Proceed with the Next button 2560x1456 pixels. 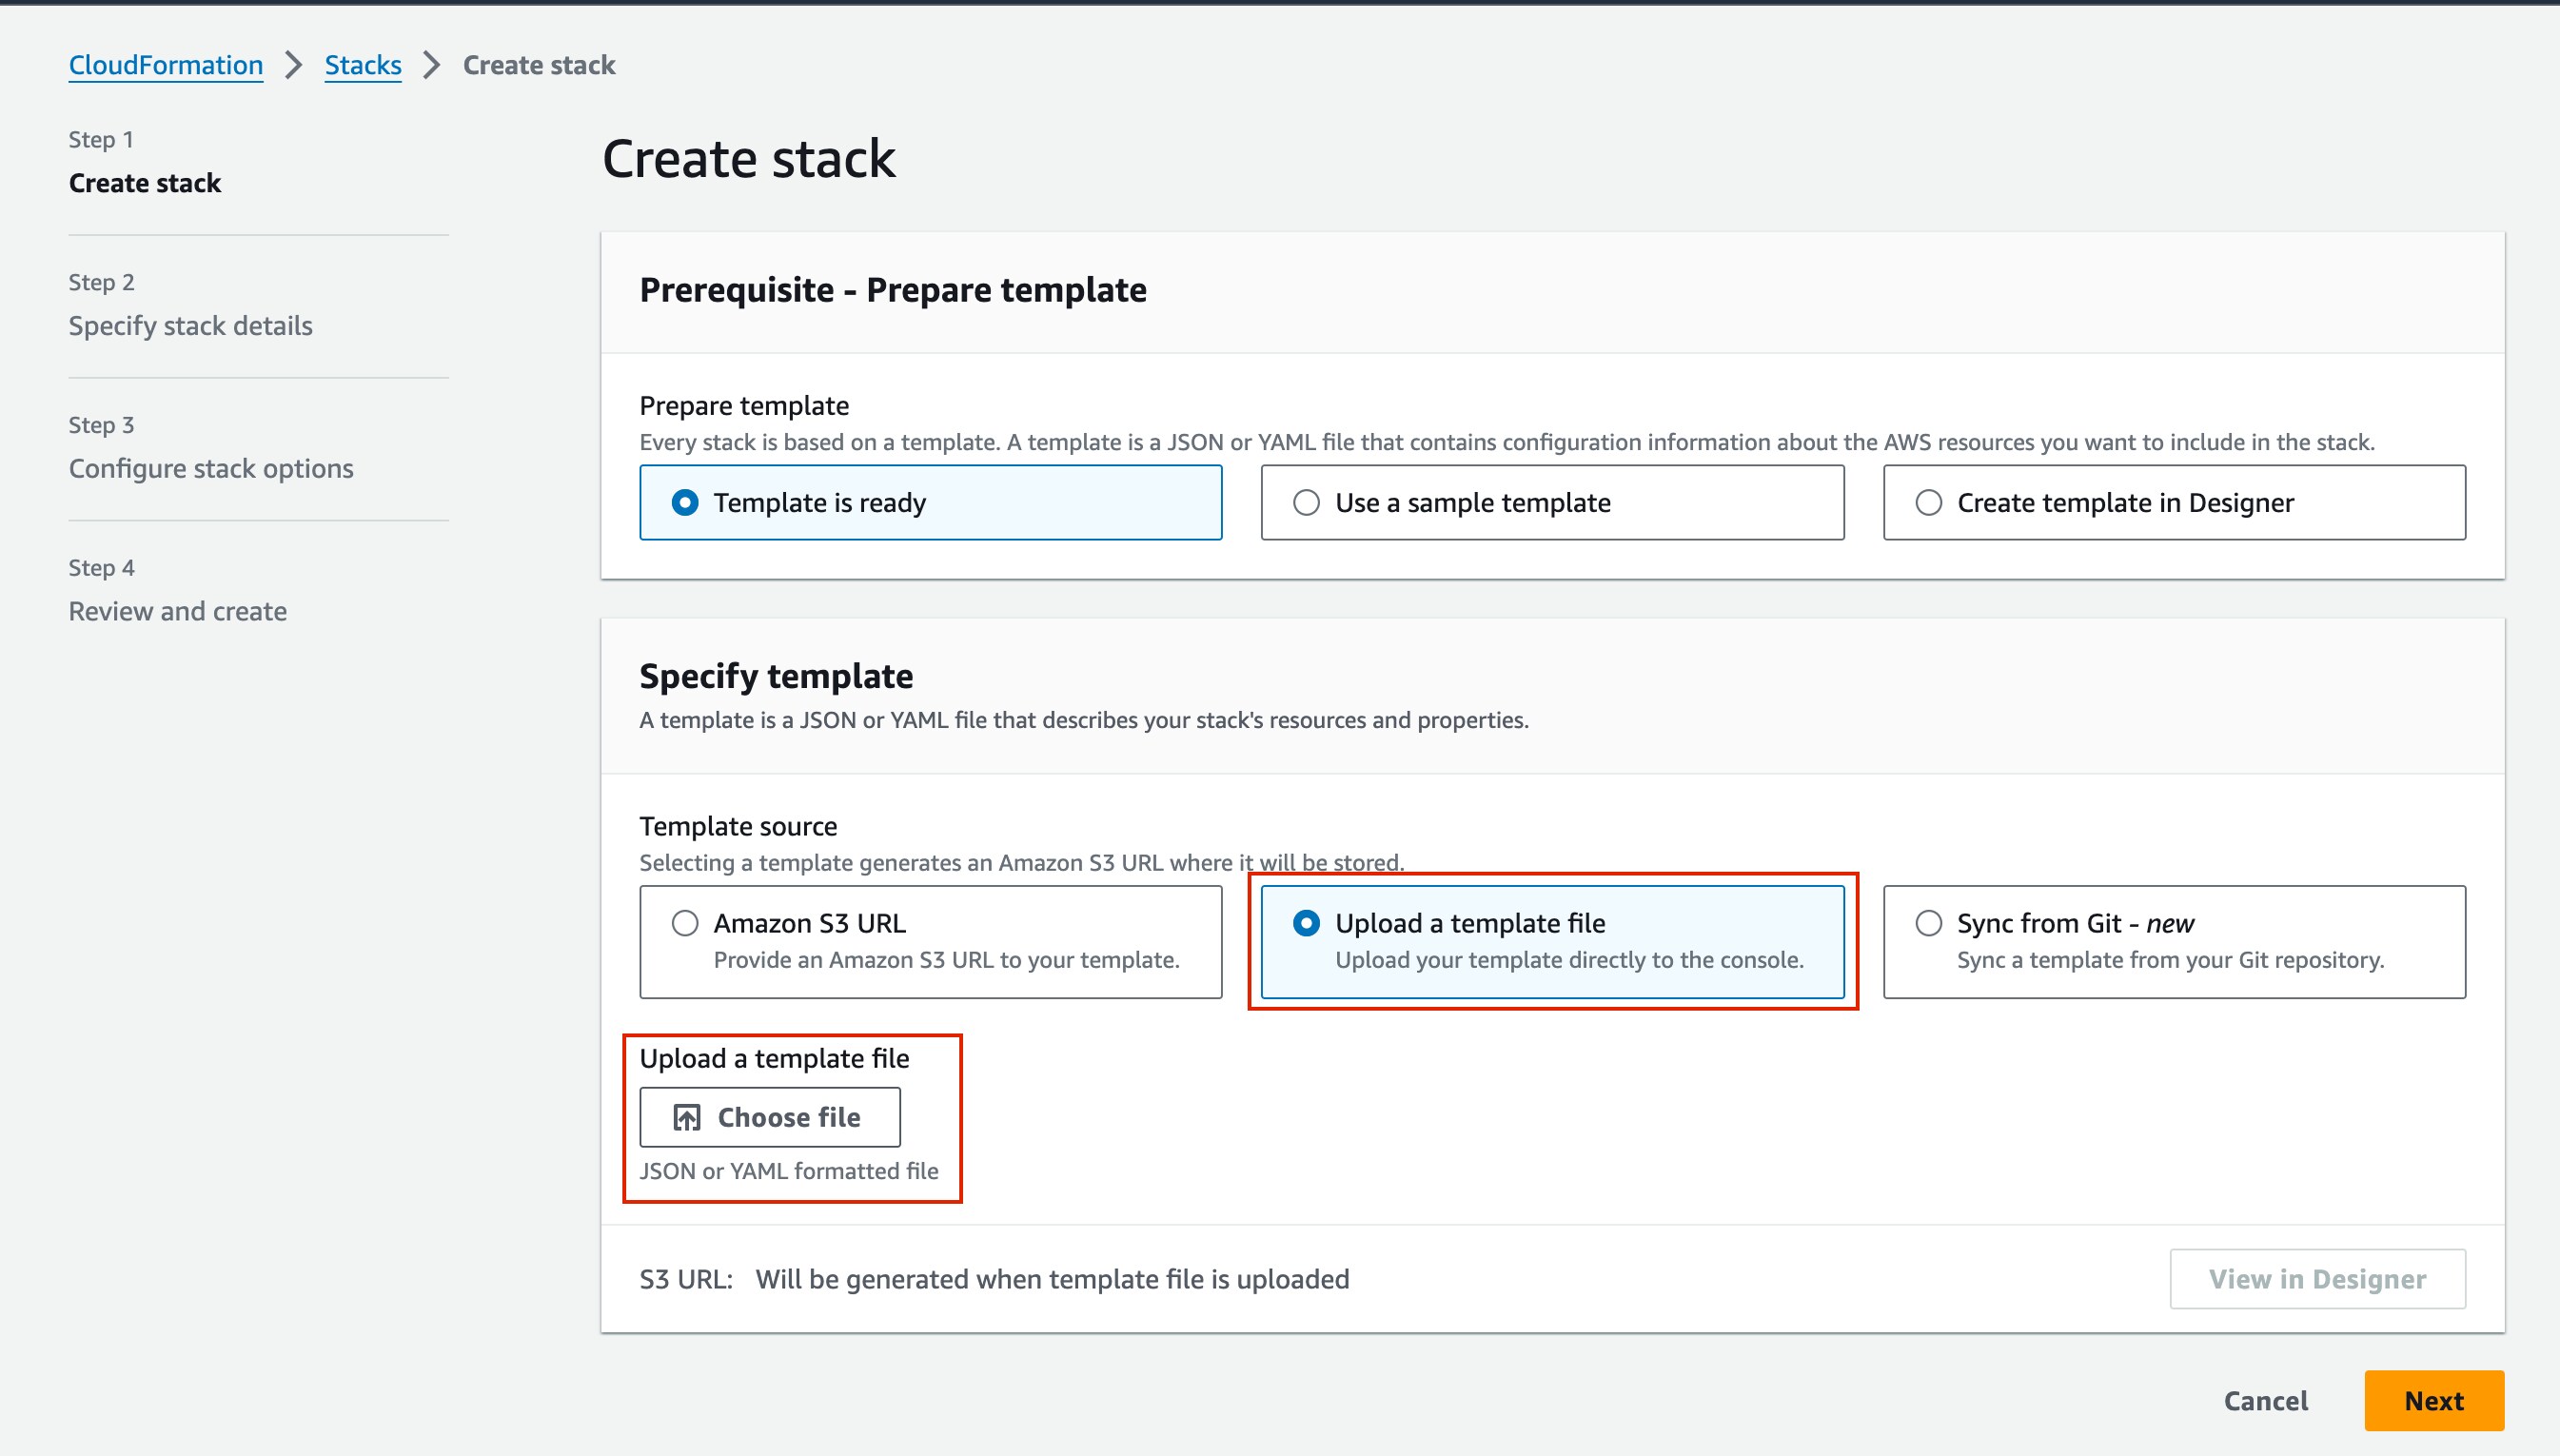[x=2434, y=1400]
